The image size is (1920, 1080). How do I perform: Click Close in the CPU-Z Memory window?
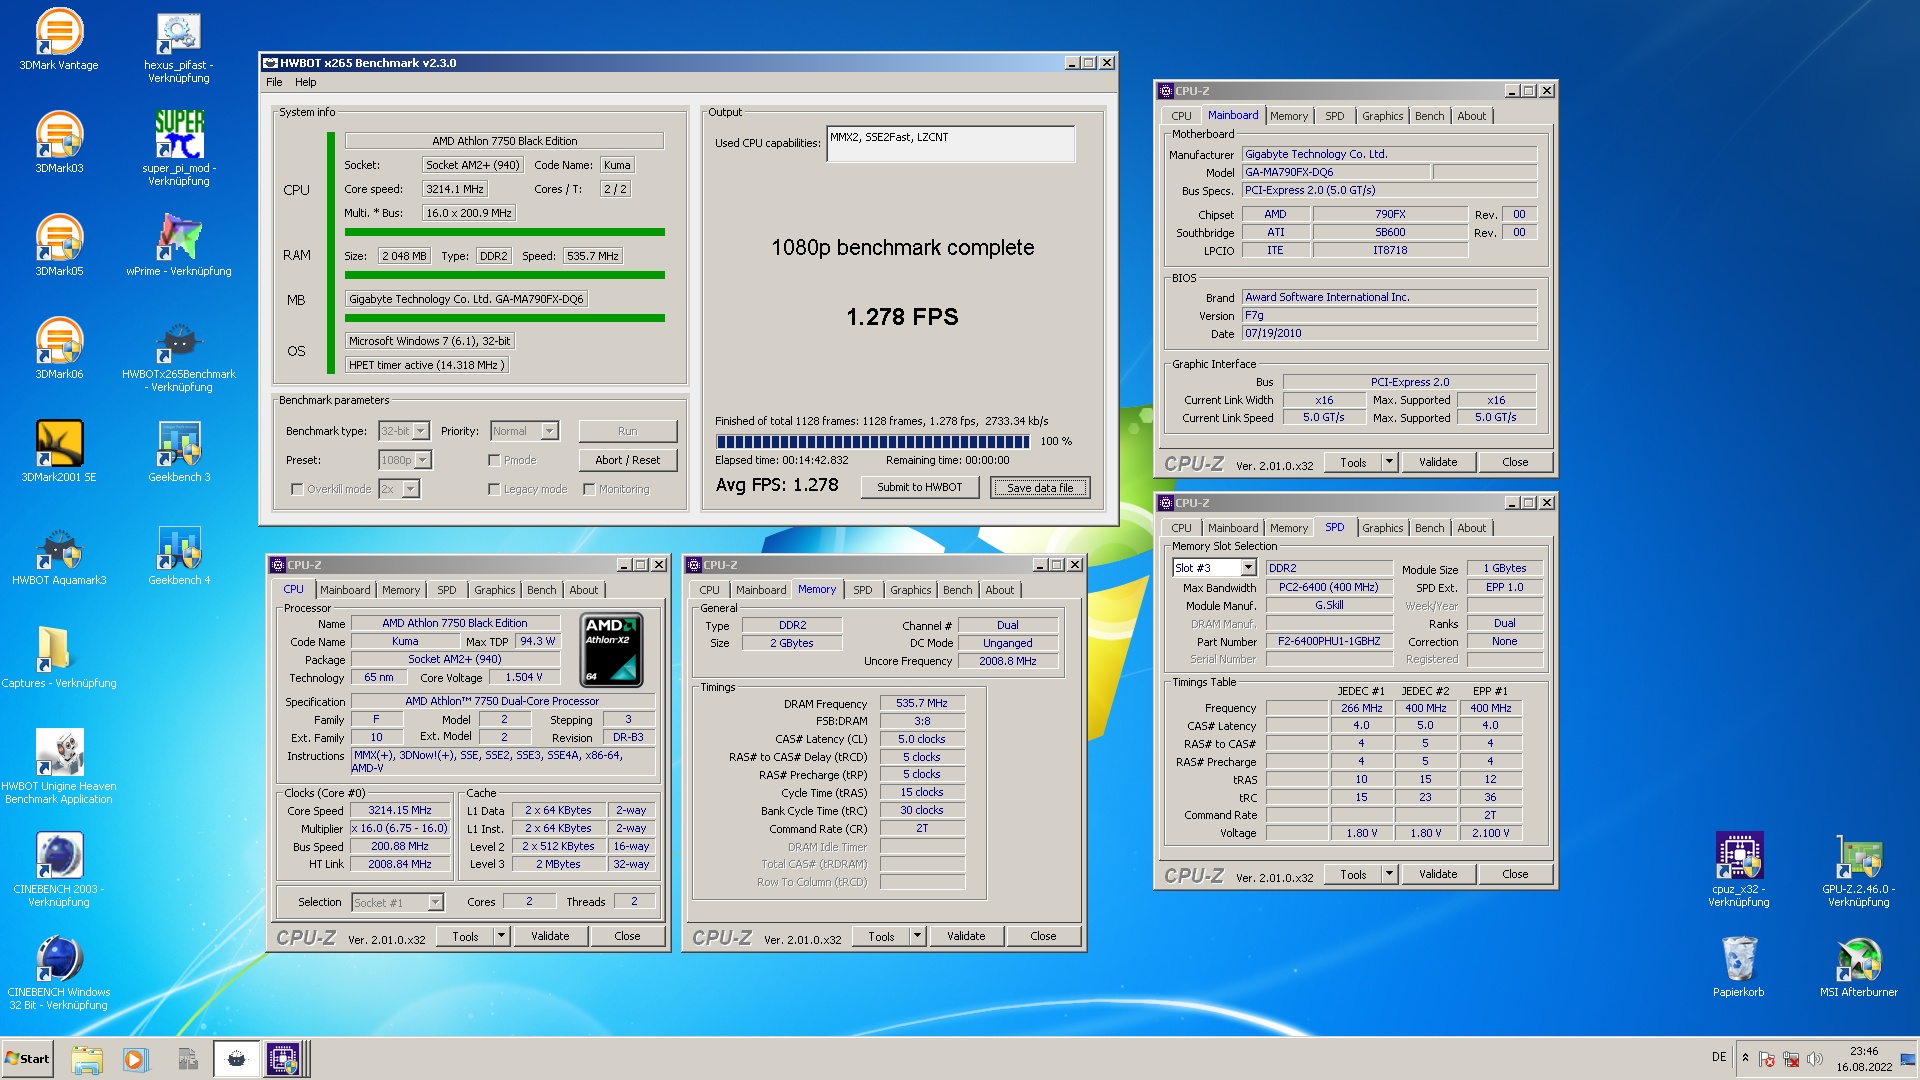pyautogui.click(x=1043, y=936)
